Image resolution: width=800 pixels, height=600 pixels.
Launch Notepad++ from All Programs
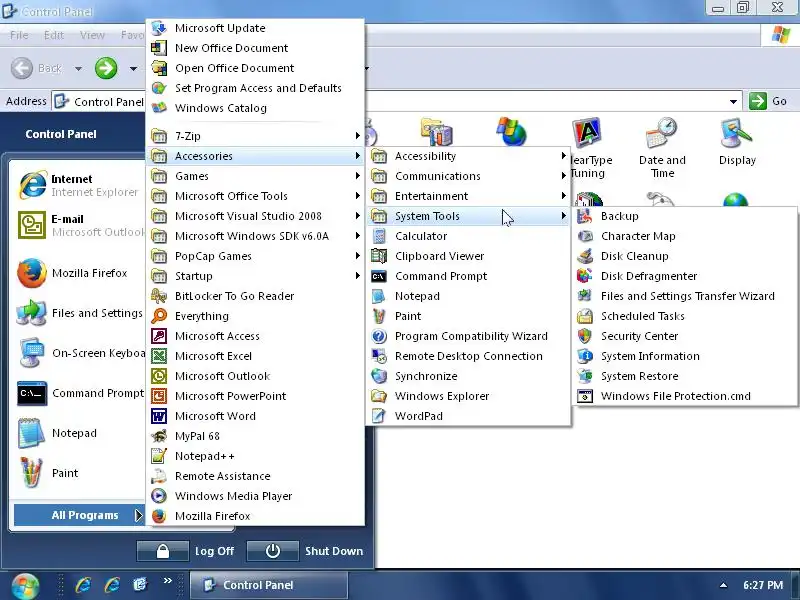(x=255, y=456)
